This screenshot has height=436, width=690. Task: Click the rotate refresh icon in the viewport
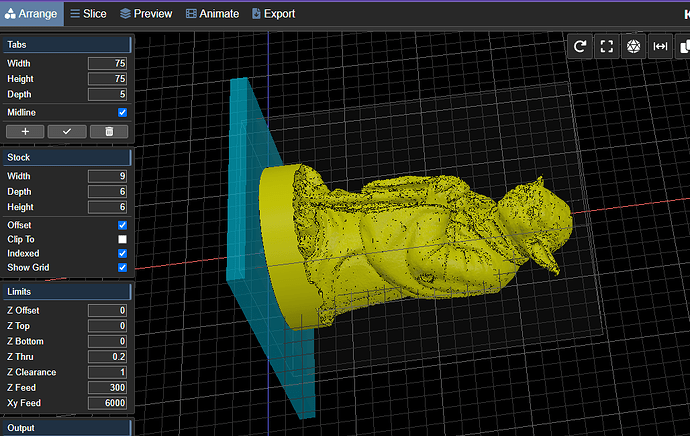580,46
